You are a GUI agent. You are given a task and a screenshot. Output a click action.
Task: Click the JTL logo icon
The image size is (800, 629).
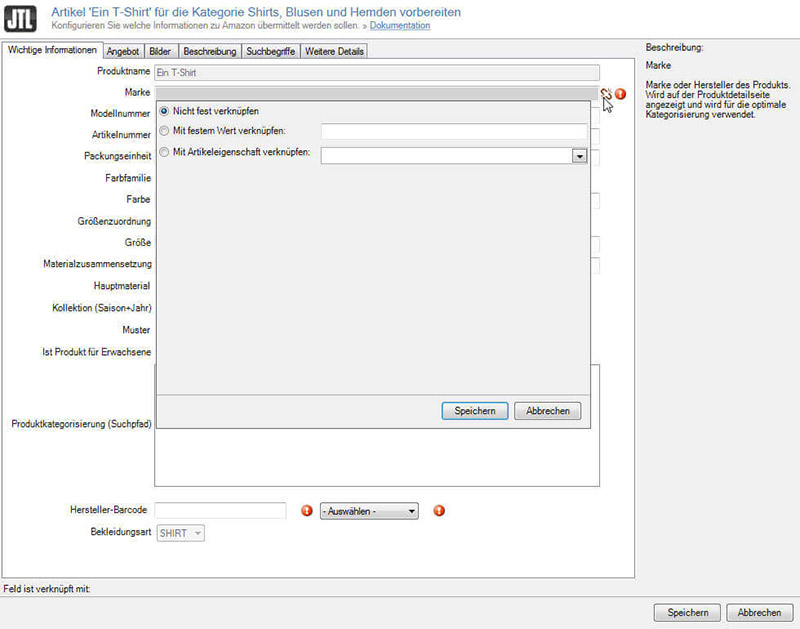[22, 19]
